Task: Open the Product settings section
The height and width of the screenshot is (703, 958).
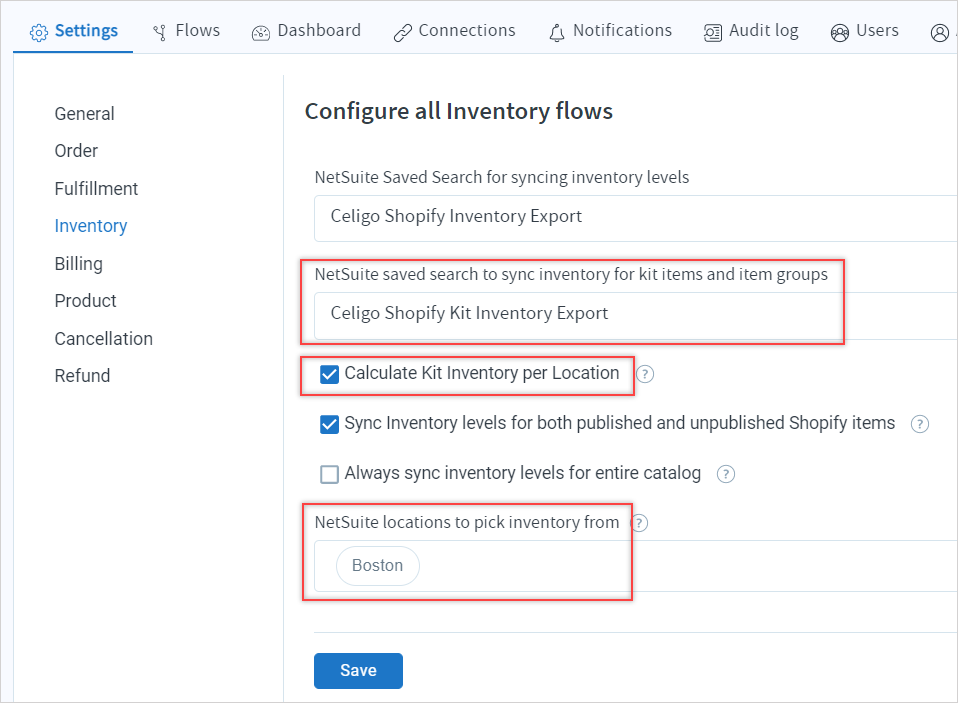Action: point(85,301)
